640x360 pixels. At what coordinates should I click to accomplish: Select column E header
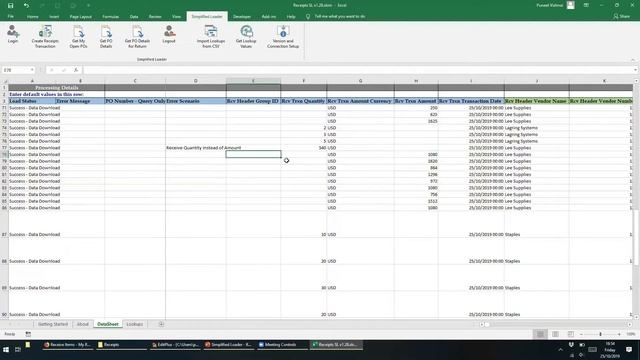point(253,81)
